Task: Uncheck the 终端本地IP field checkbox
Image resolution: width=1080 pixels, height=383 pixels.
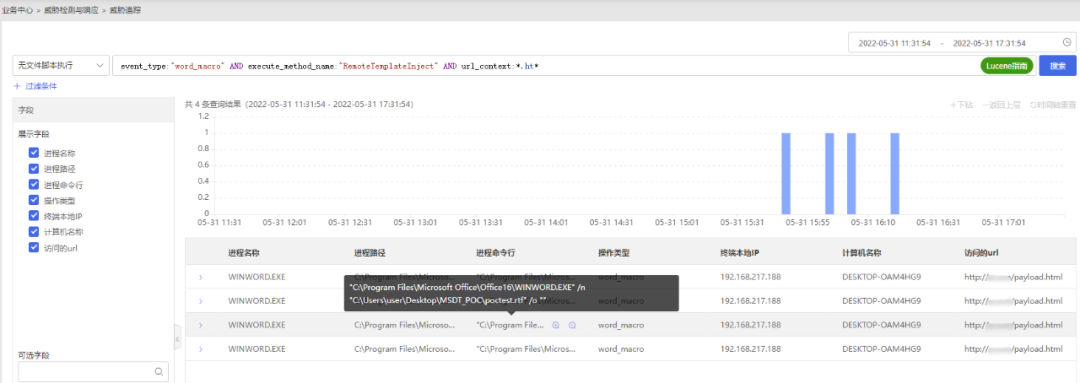Action: pos(33,216)
